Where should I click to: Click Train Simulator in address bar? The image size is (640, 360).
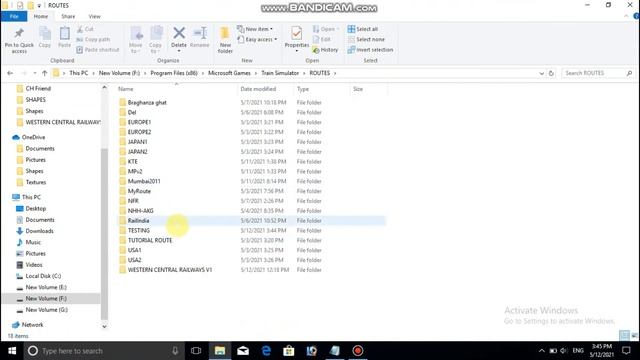(280, 73)
